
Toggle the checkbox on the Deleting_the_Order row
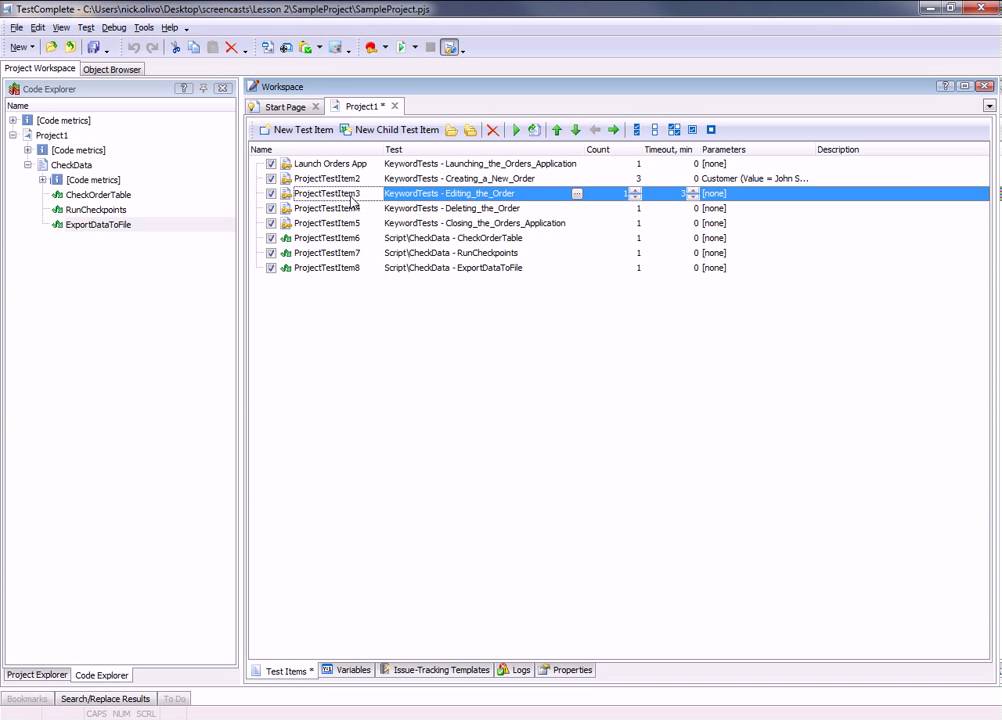pyautogui.click(x=271, y=208)
